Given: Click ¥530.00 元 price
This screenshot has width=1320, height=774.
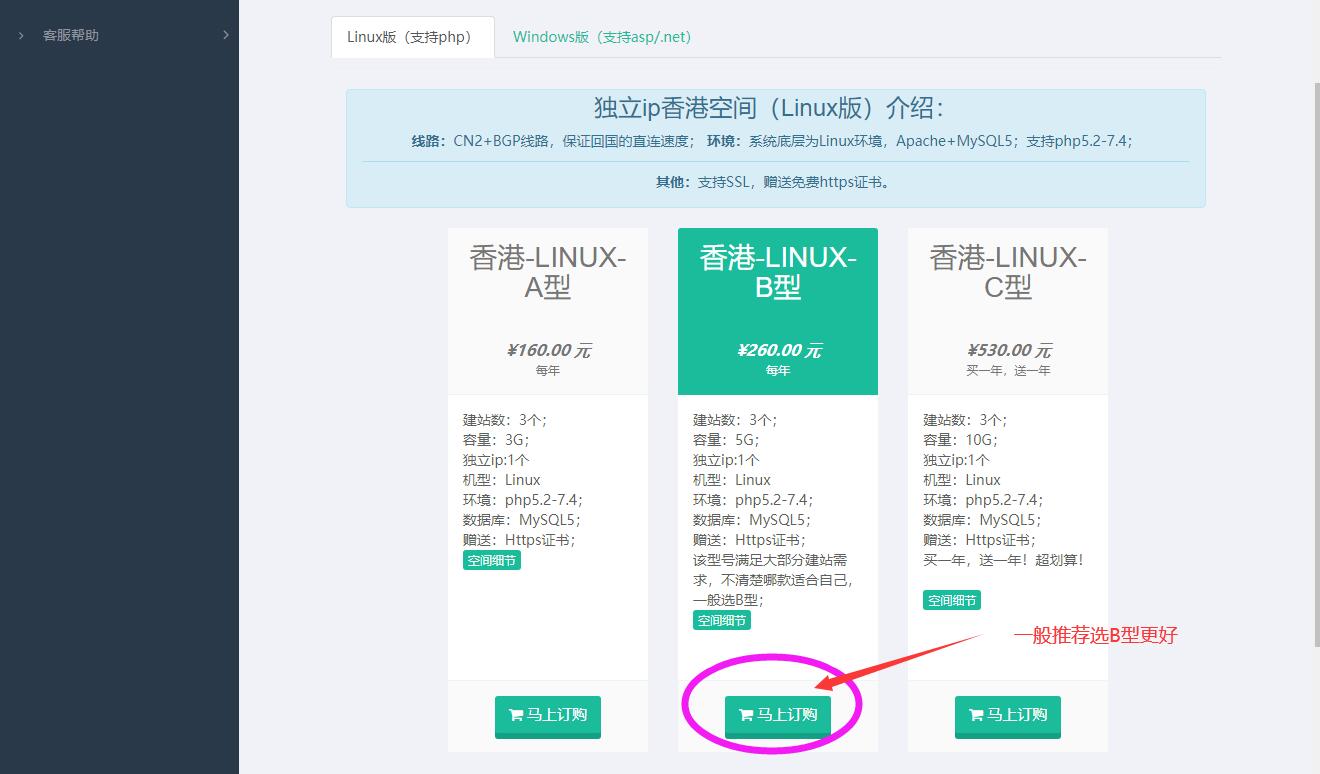Looking at the screenshot, I should pos(1008,350).
